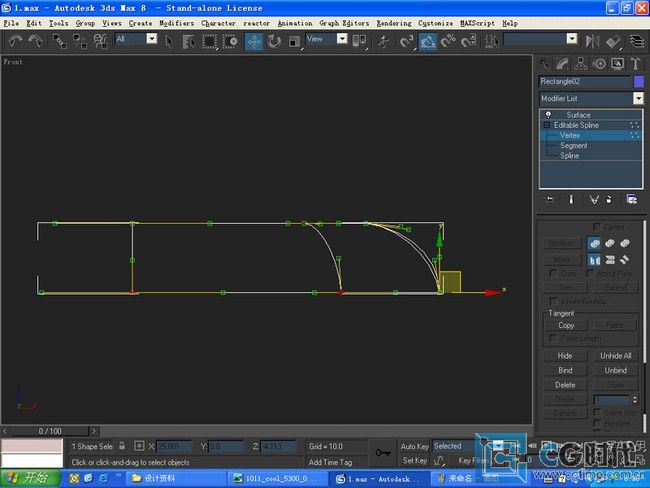Toggle the Selection Lock padlock icon

(x=122, y=446)
